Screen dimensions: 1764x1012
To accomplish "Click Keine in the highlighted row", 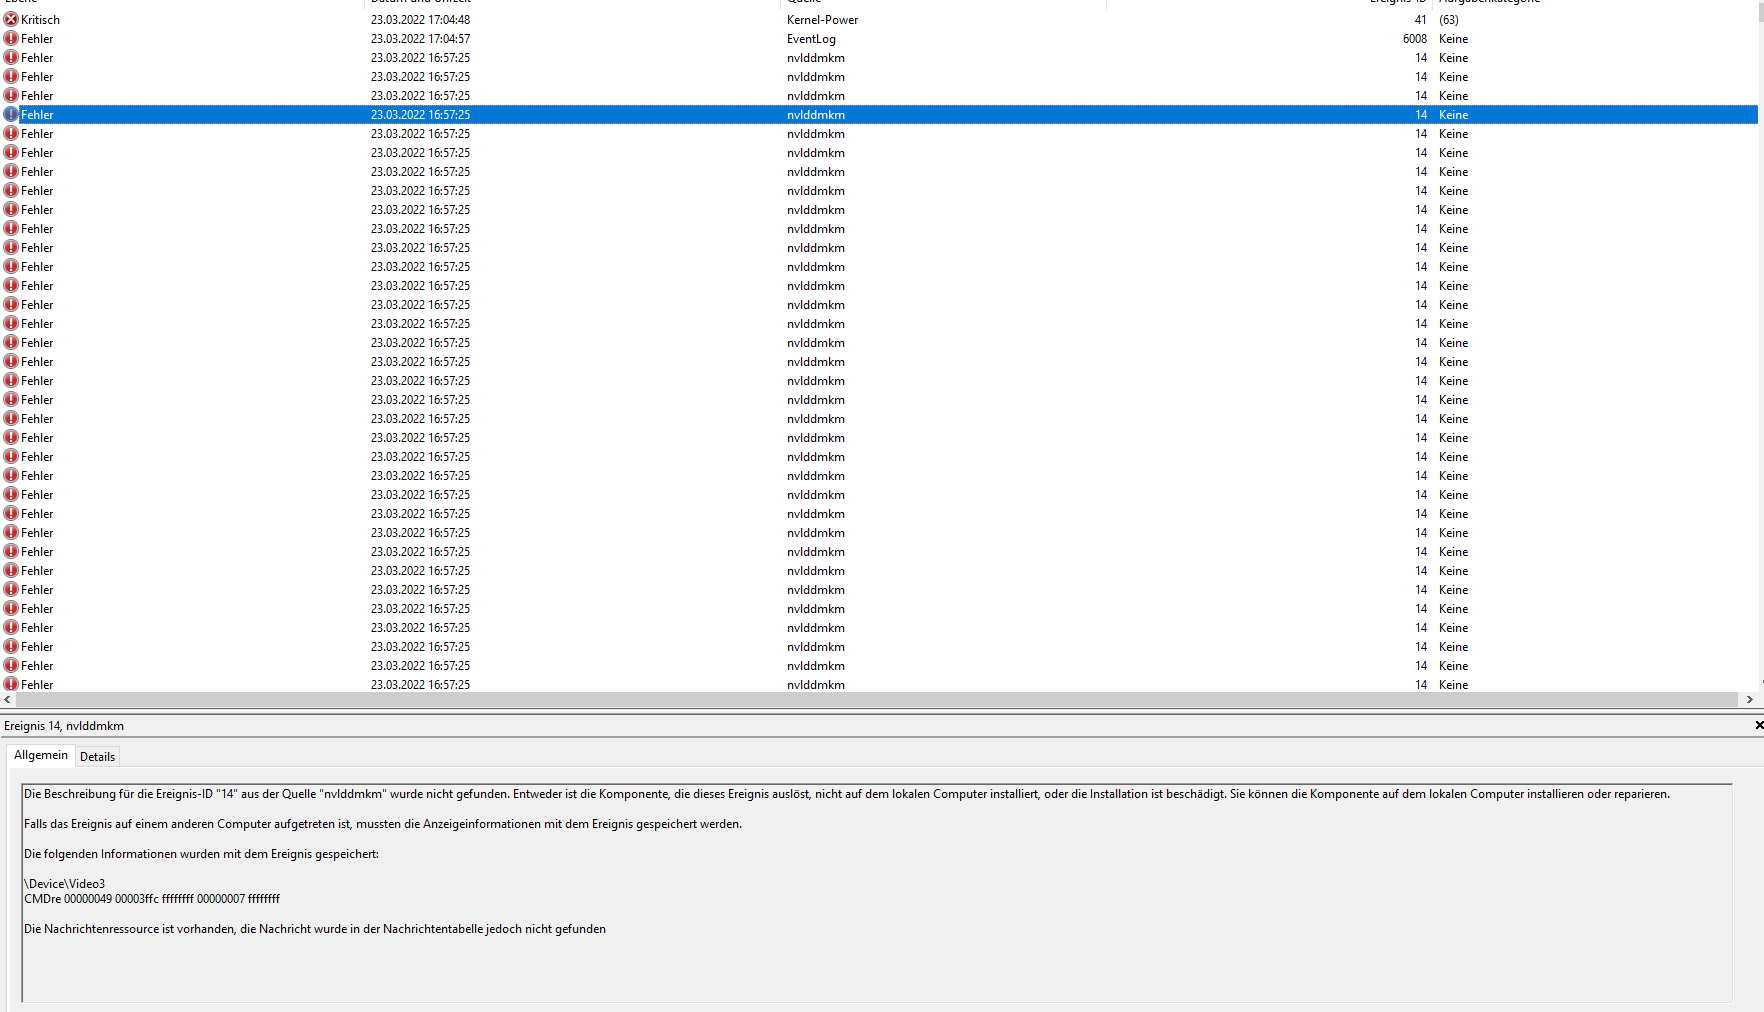I will pyautogui.click(x=1453, y=115).
